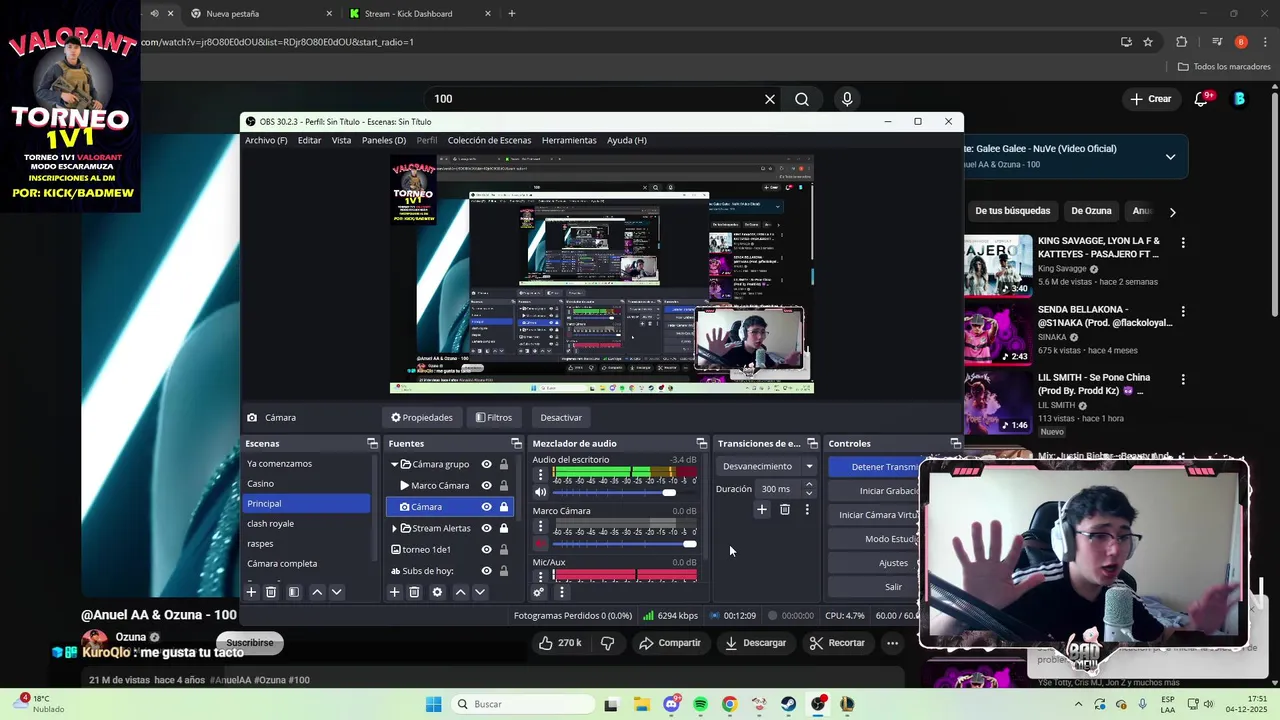Remove selected source with trash icon in Fuentes
The image size is (1280, 720).
414,592
